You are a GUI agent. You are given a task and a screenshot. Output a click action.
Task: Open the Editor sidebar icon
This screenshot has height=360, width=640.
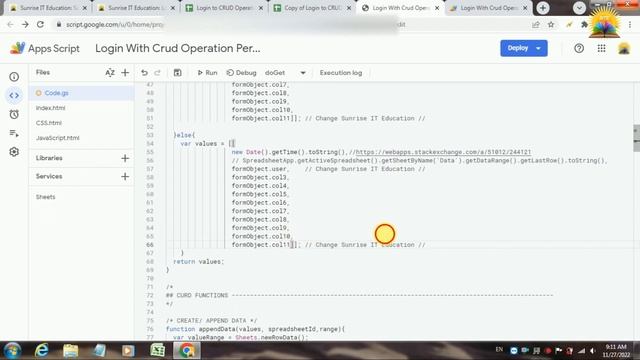click(x=14, y=96)
